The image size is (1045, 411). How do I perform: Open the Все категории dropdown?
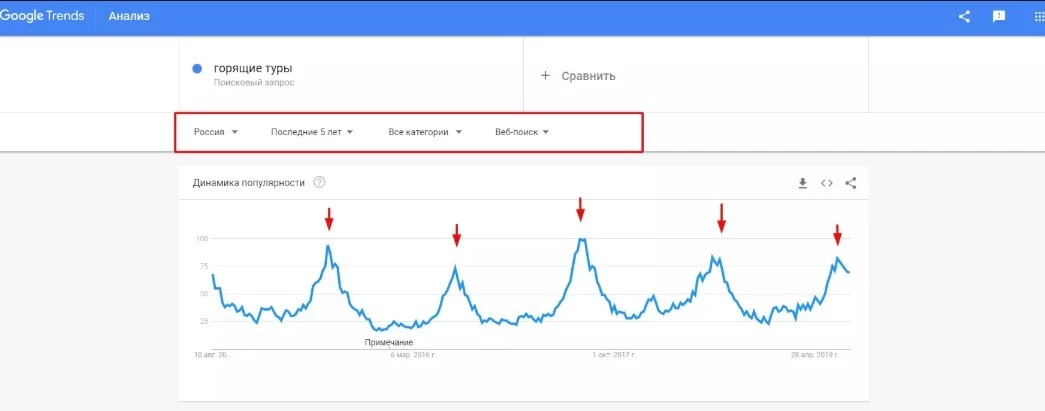[425, 132]
